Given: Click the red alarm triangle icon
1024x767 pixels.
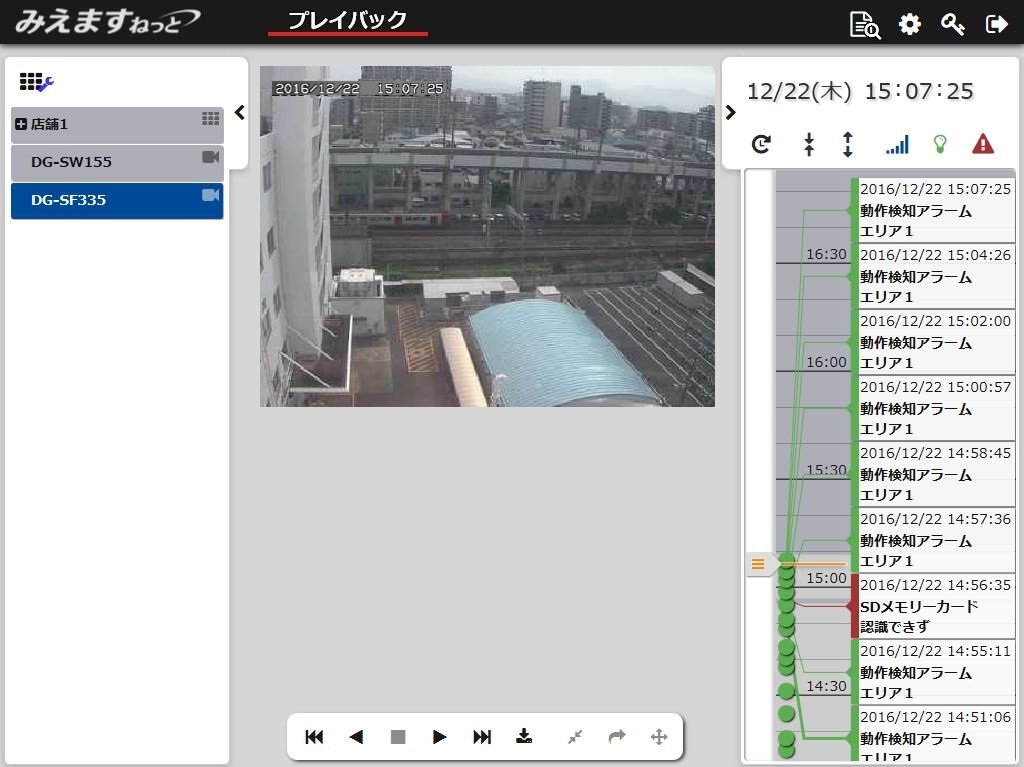Looking at the screenshot, I should [x=983, y=145].
